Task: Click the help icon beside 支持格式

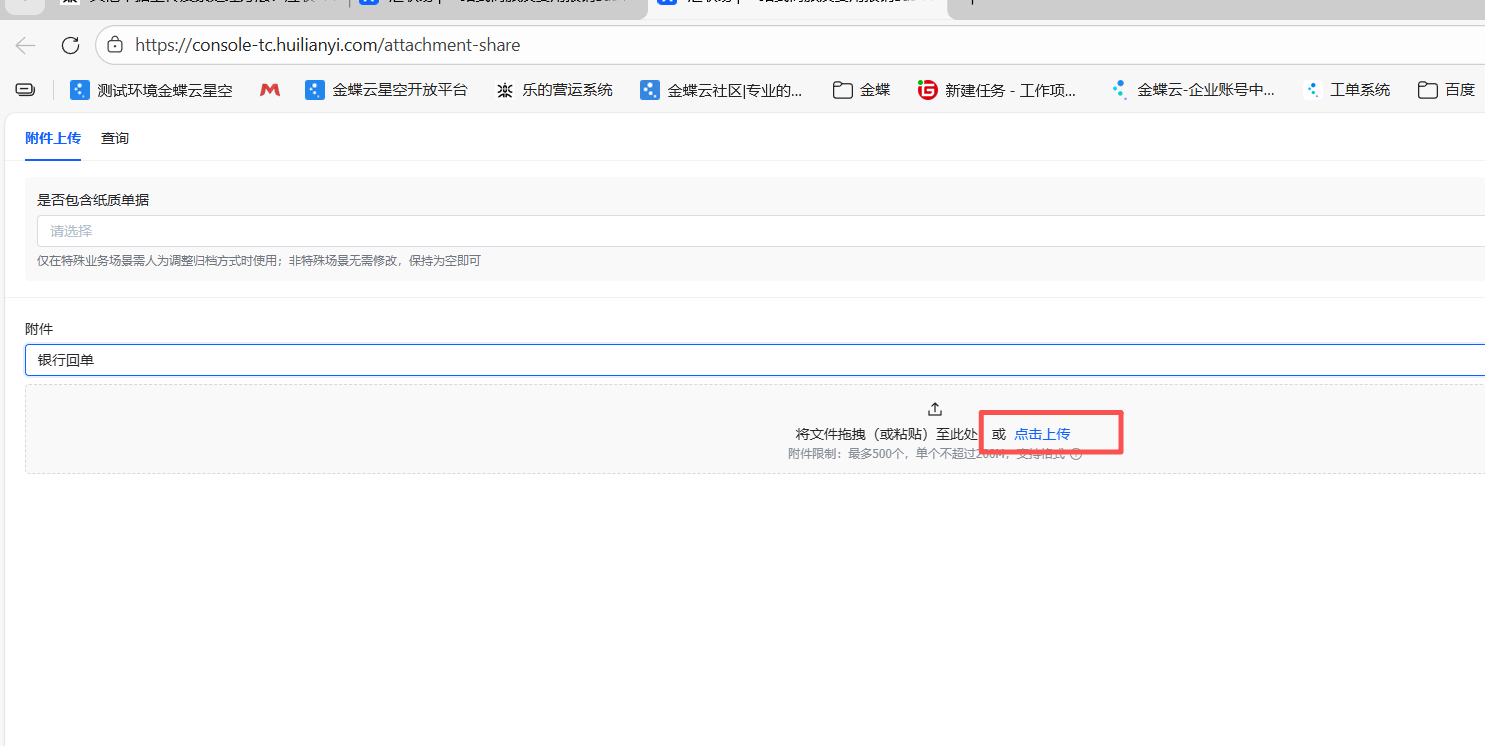Action: point(1076,454)
